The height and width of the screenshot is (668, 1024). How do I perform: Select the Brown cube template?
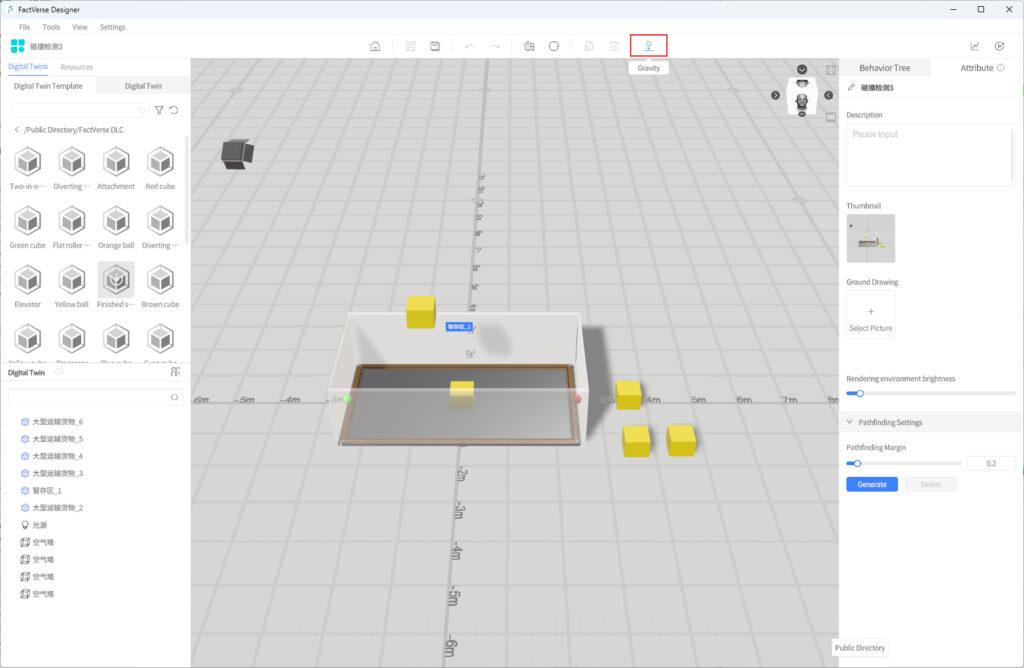[160, 286]
